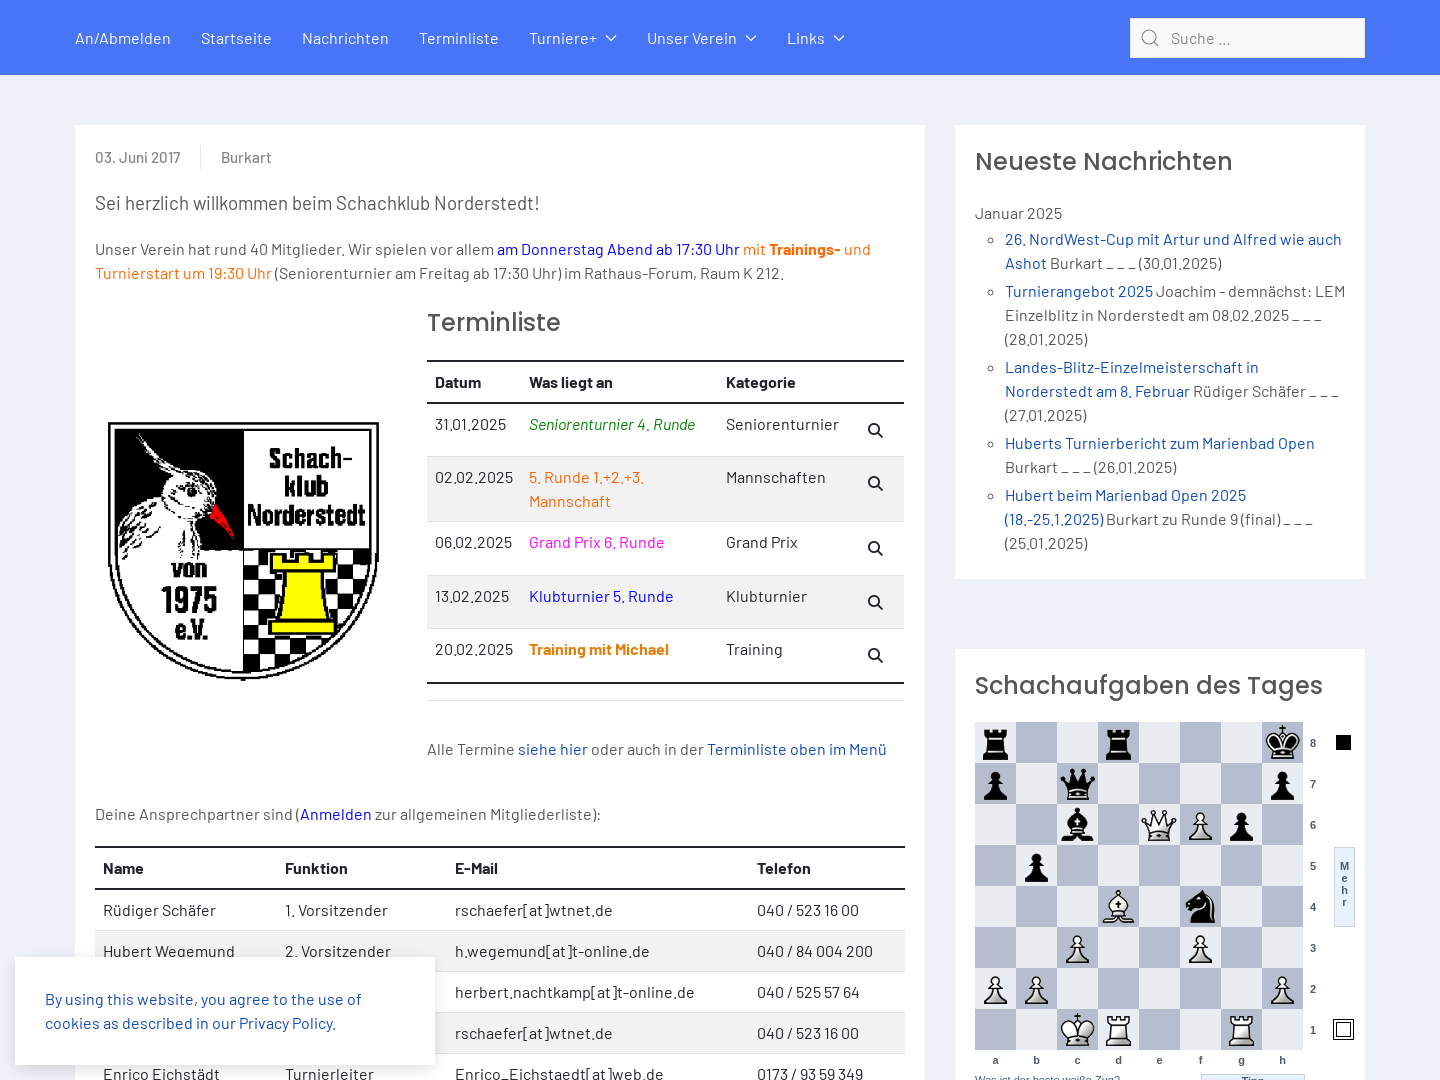Click the white pawn on c3
The width and height of the screenshot is (1440, 1080).
point(1077,948)
